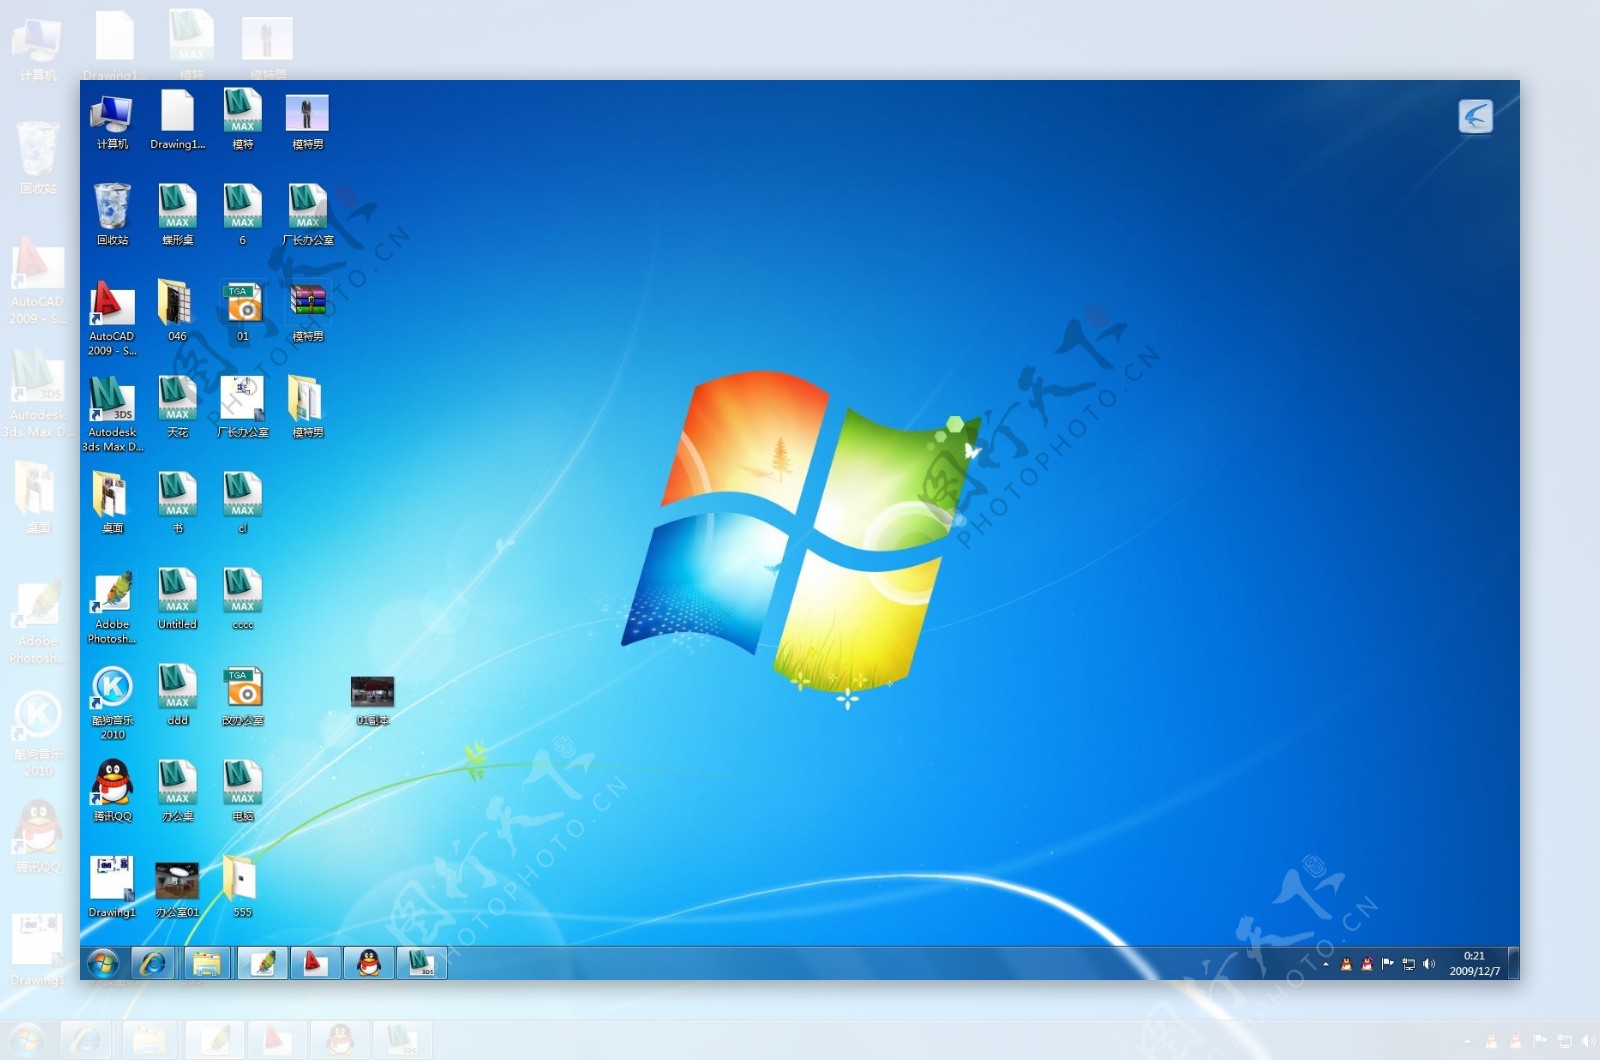The width and height of the screenshot is (1600, 1060).
Task: Open the Windows Start menu orb
Action: coord(103,963)
